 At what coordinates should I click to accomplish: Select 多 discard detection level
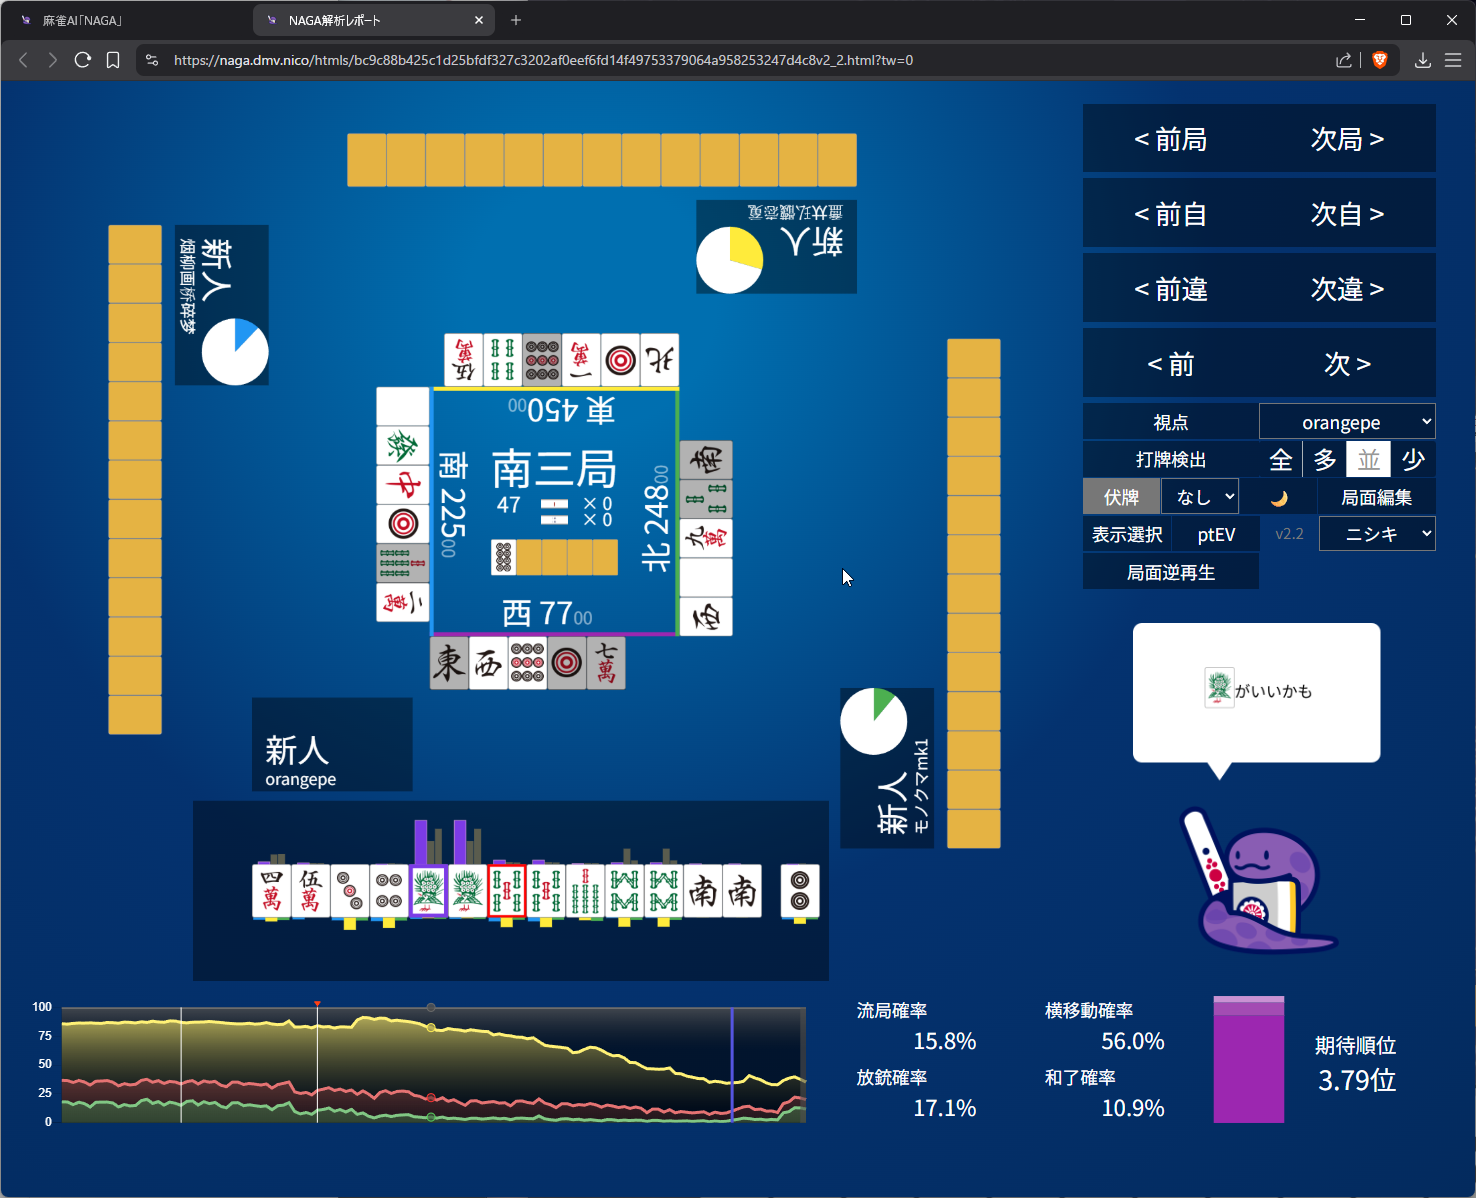[x=1325, y=460]
